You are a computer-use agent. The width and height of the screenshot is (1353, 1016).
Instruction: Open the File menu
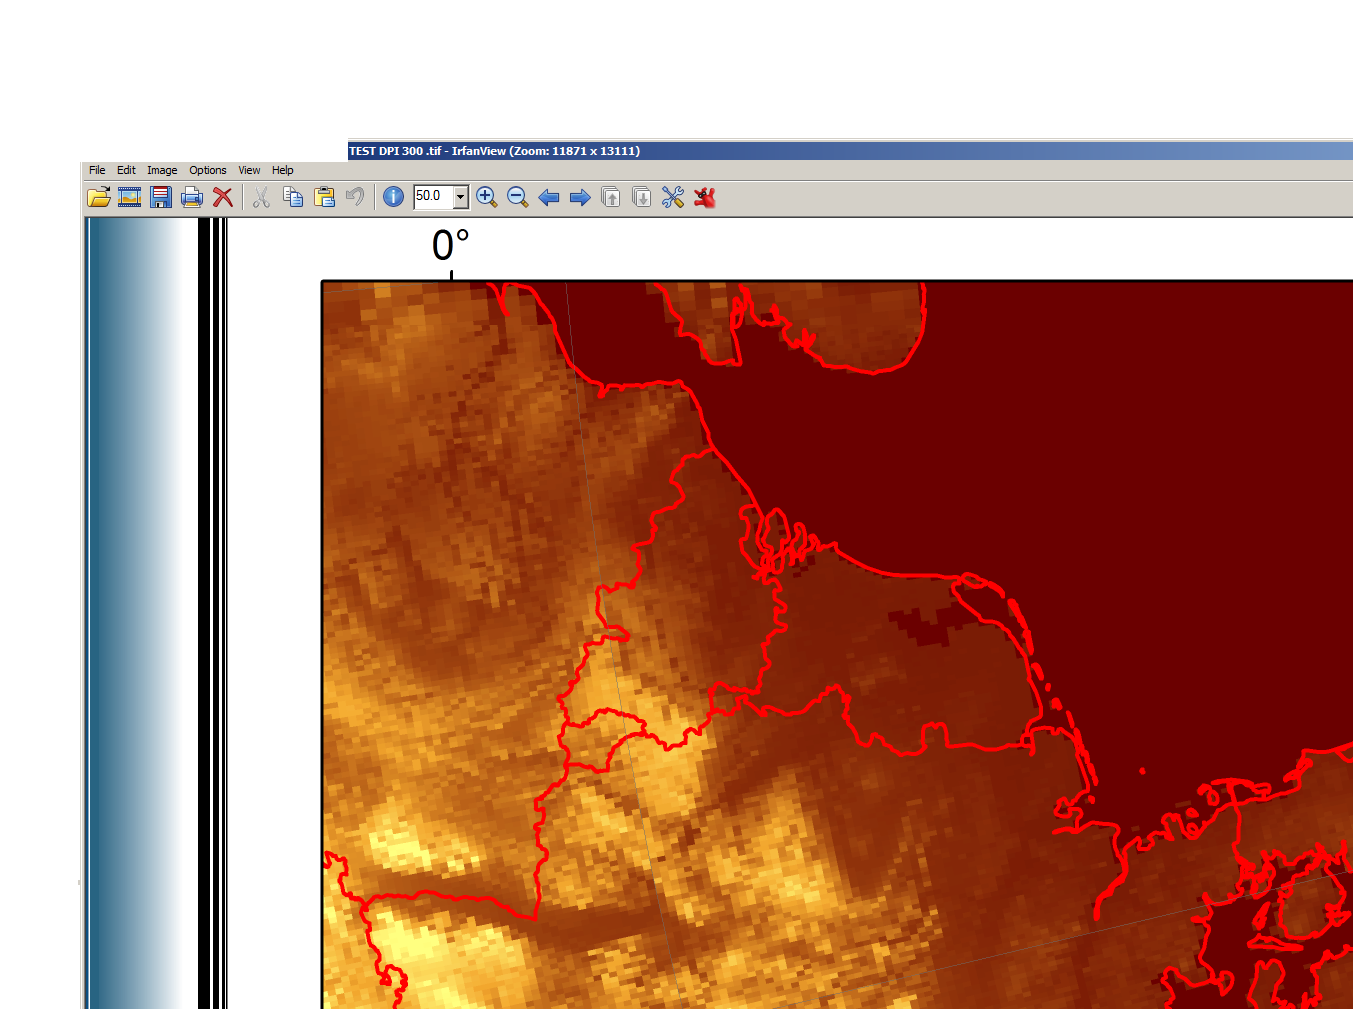point(97,170)
